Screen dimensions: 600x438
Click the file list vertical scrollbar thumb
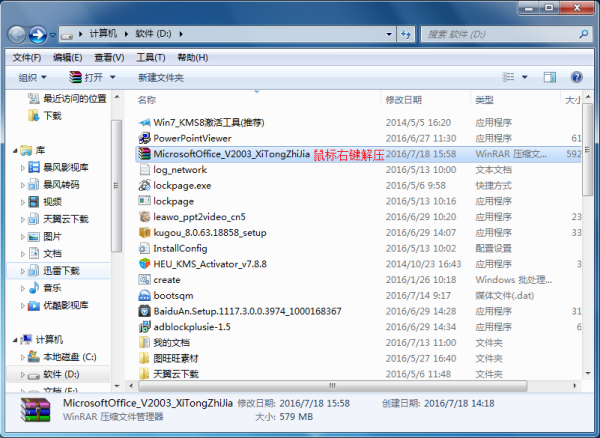pyautogui.click(x=587, y=149)
